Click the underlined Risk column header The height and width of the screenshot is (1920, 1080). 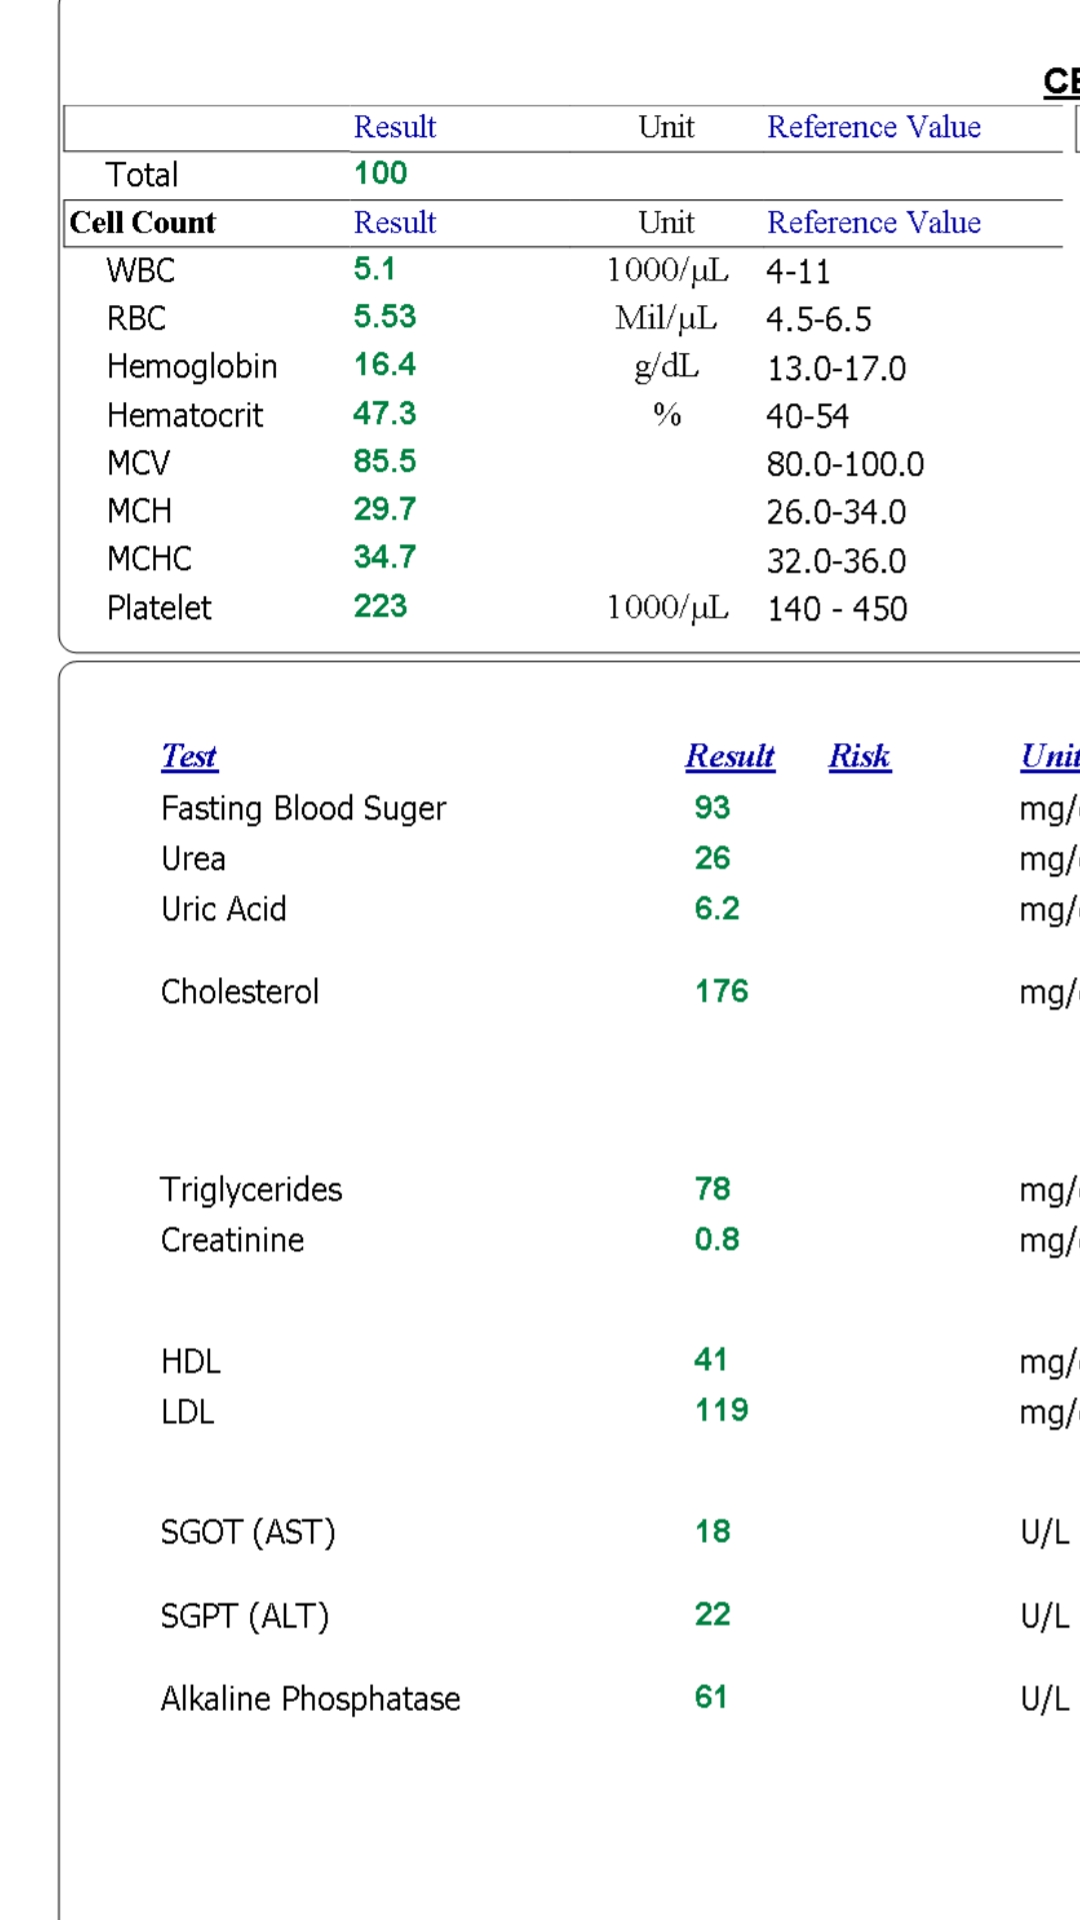[859, 756]
